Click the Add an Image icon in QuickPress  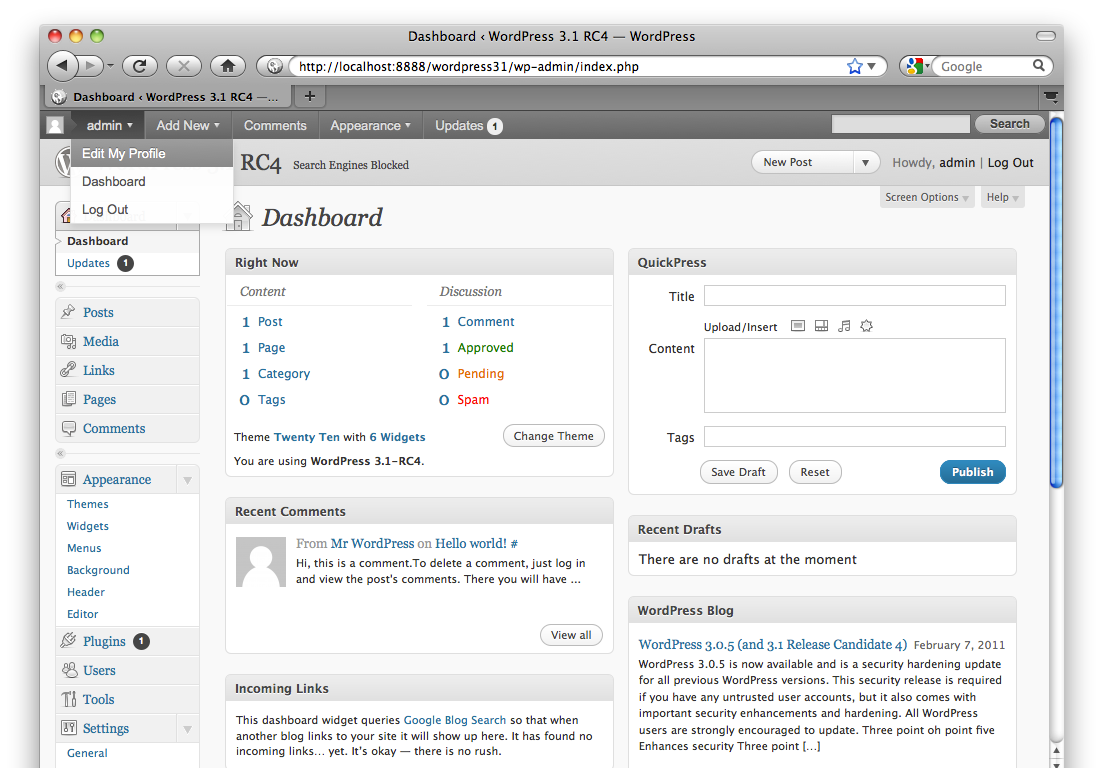click(798, 326)
